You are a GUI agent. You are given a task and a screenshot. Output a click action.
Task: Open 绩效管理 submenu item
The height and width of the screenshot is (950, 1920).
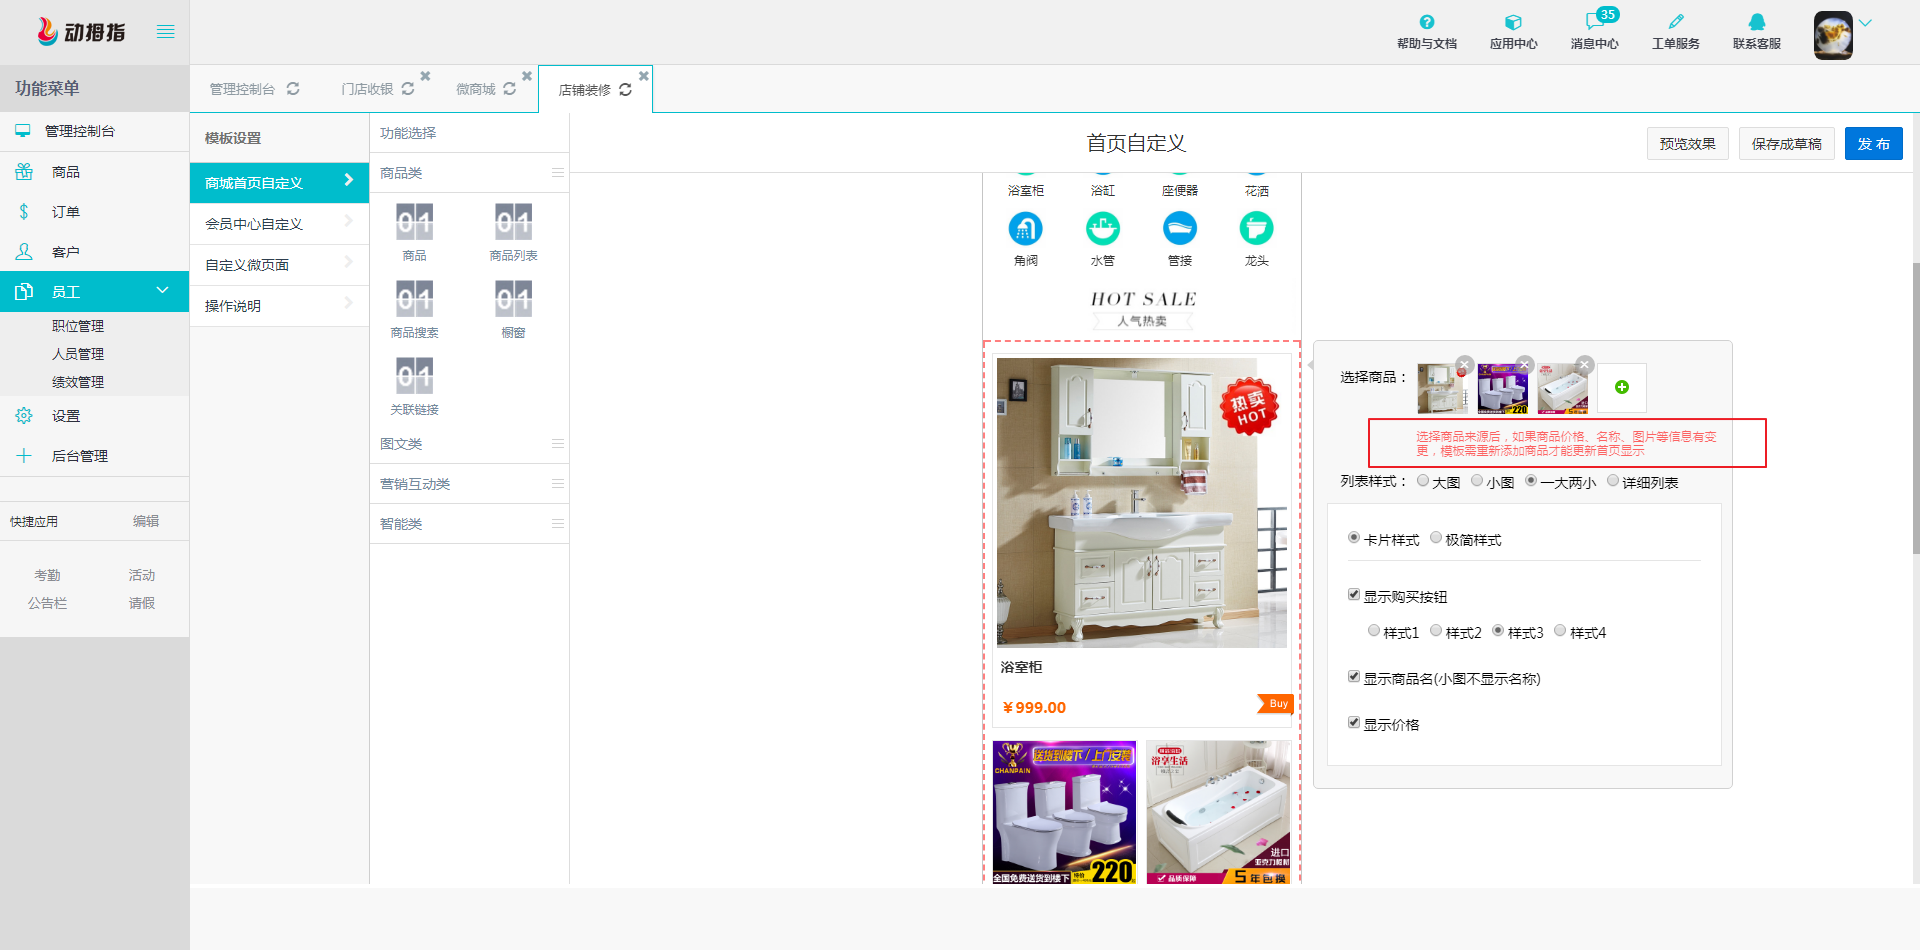78,382
